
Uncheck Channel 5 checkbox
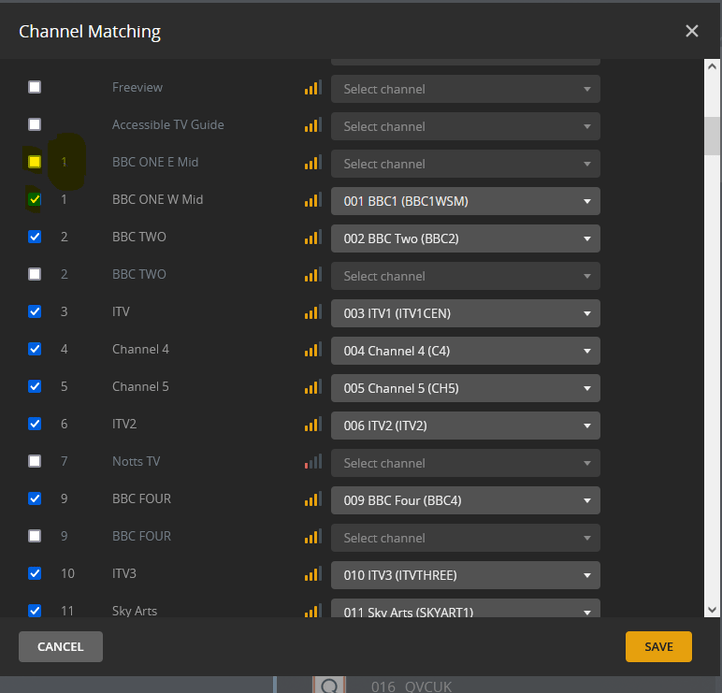[35, 386]
